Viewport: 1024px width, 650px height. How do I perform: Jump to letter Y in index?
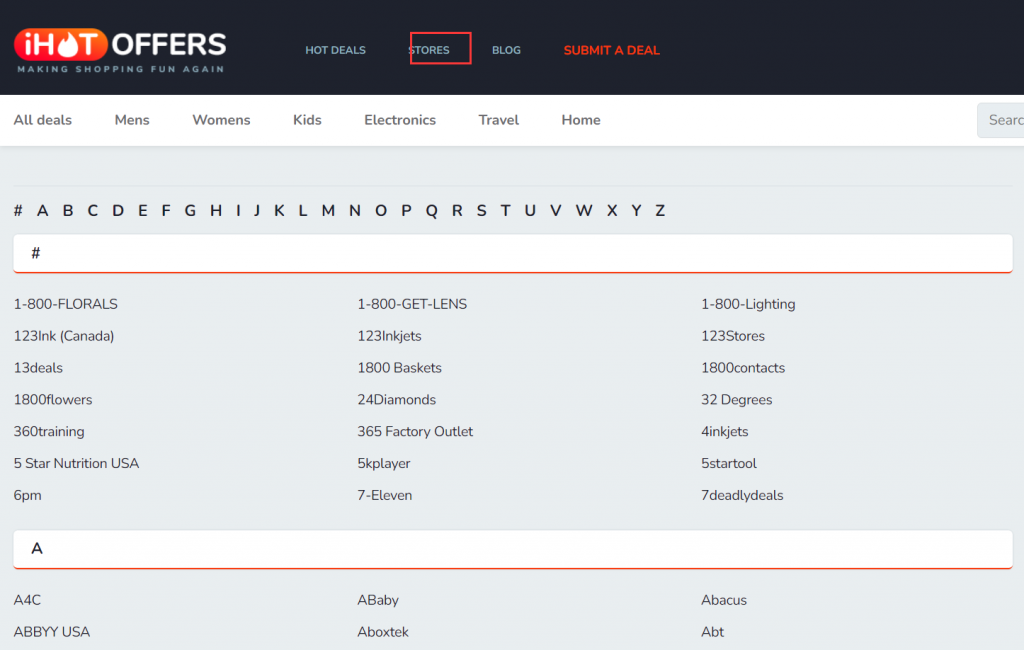[636, 210]
